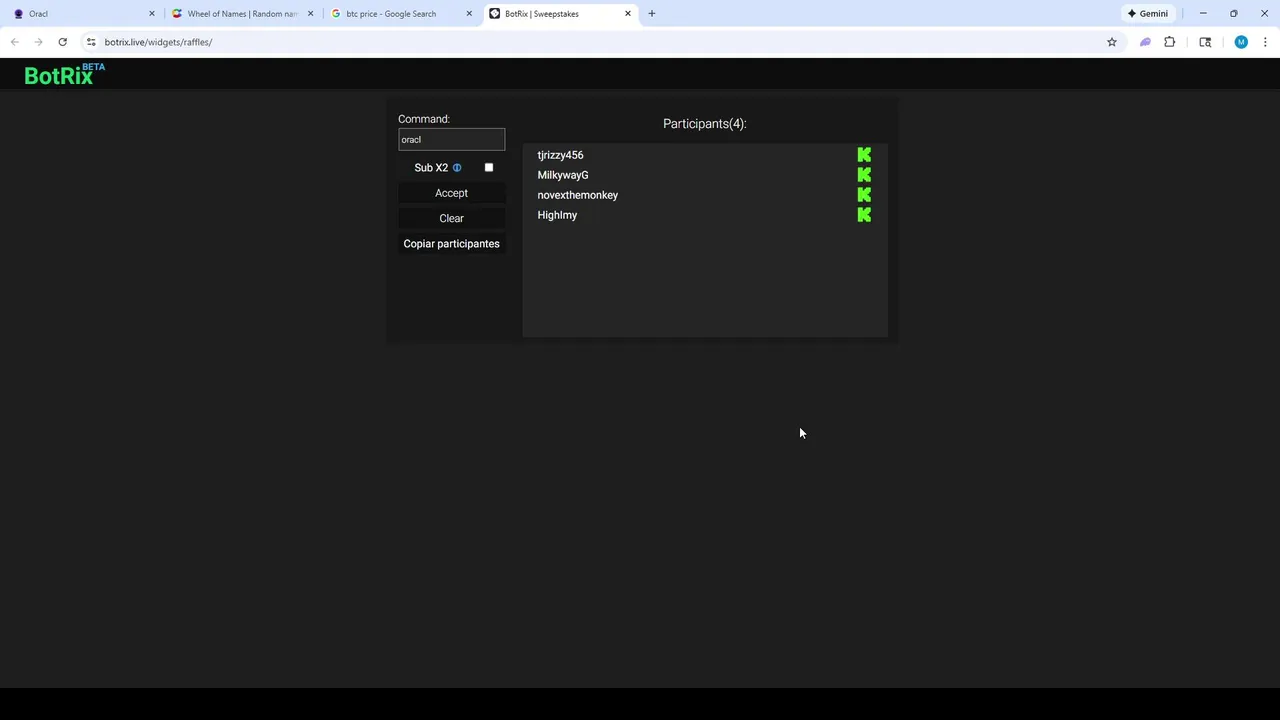Click the Participants(4) heading
Screen dimensions: 1280x720
click(x=705, y=124)
